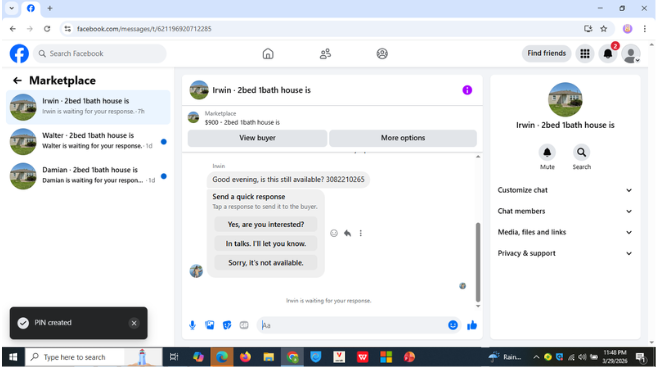
Task: Send a thumbs-up like
Action: 472,325
